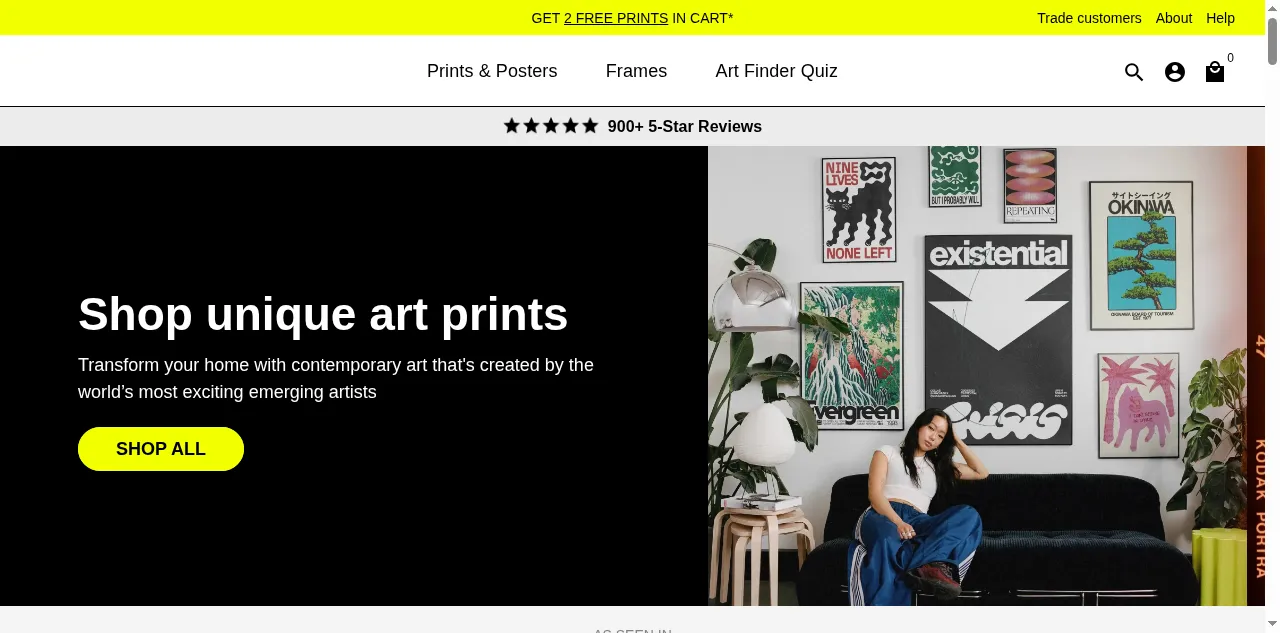Click the Shop unique art prints heading
Image resolution: width=1280 pixels, height=633 pixels.
323,314
